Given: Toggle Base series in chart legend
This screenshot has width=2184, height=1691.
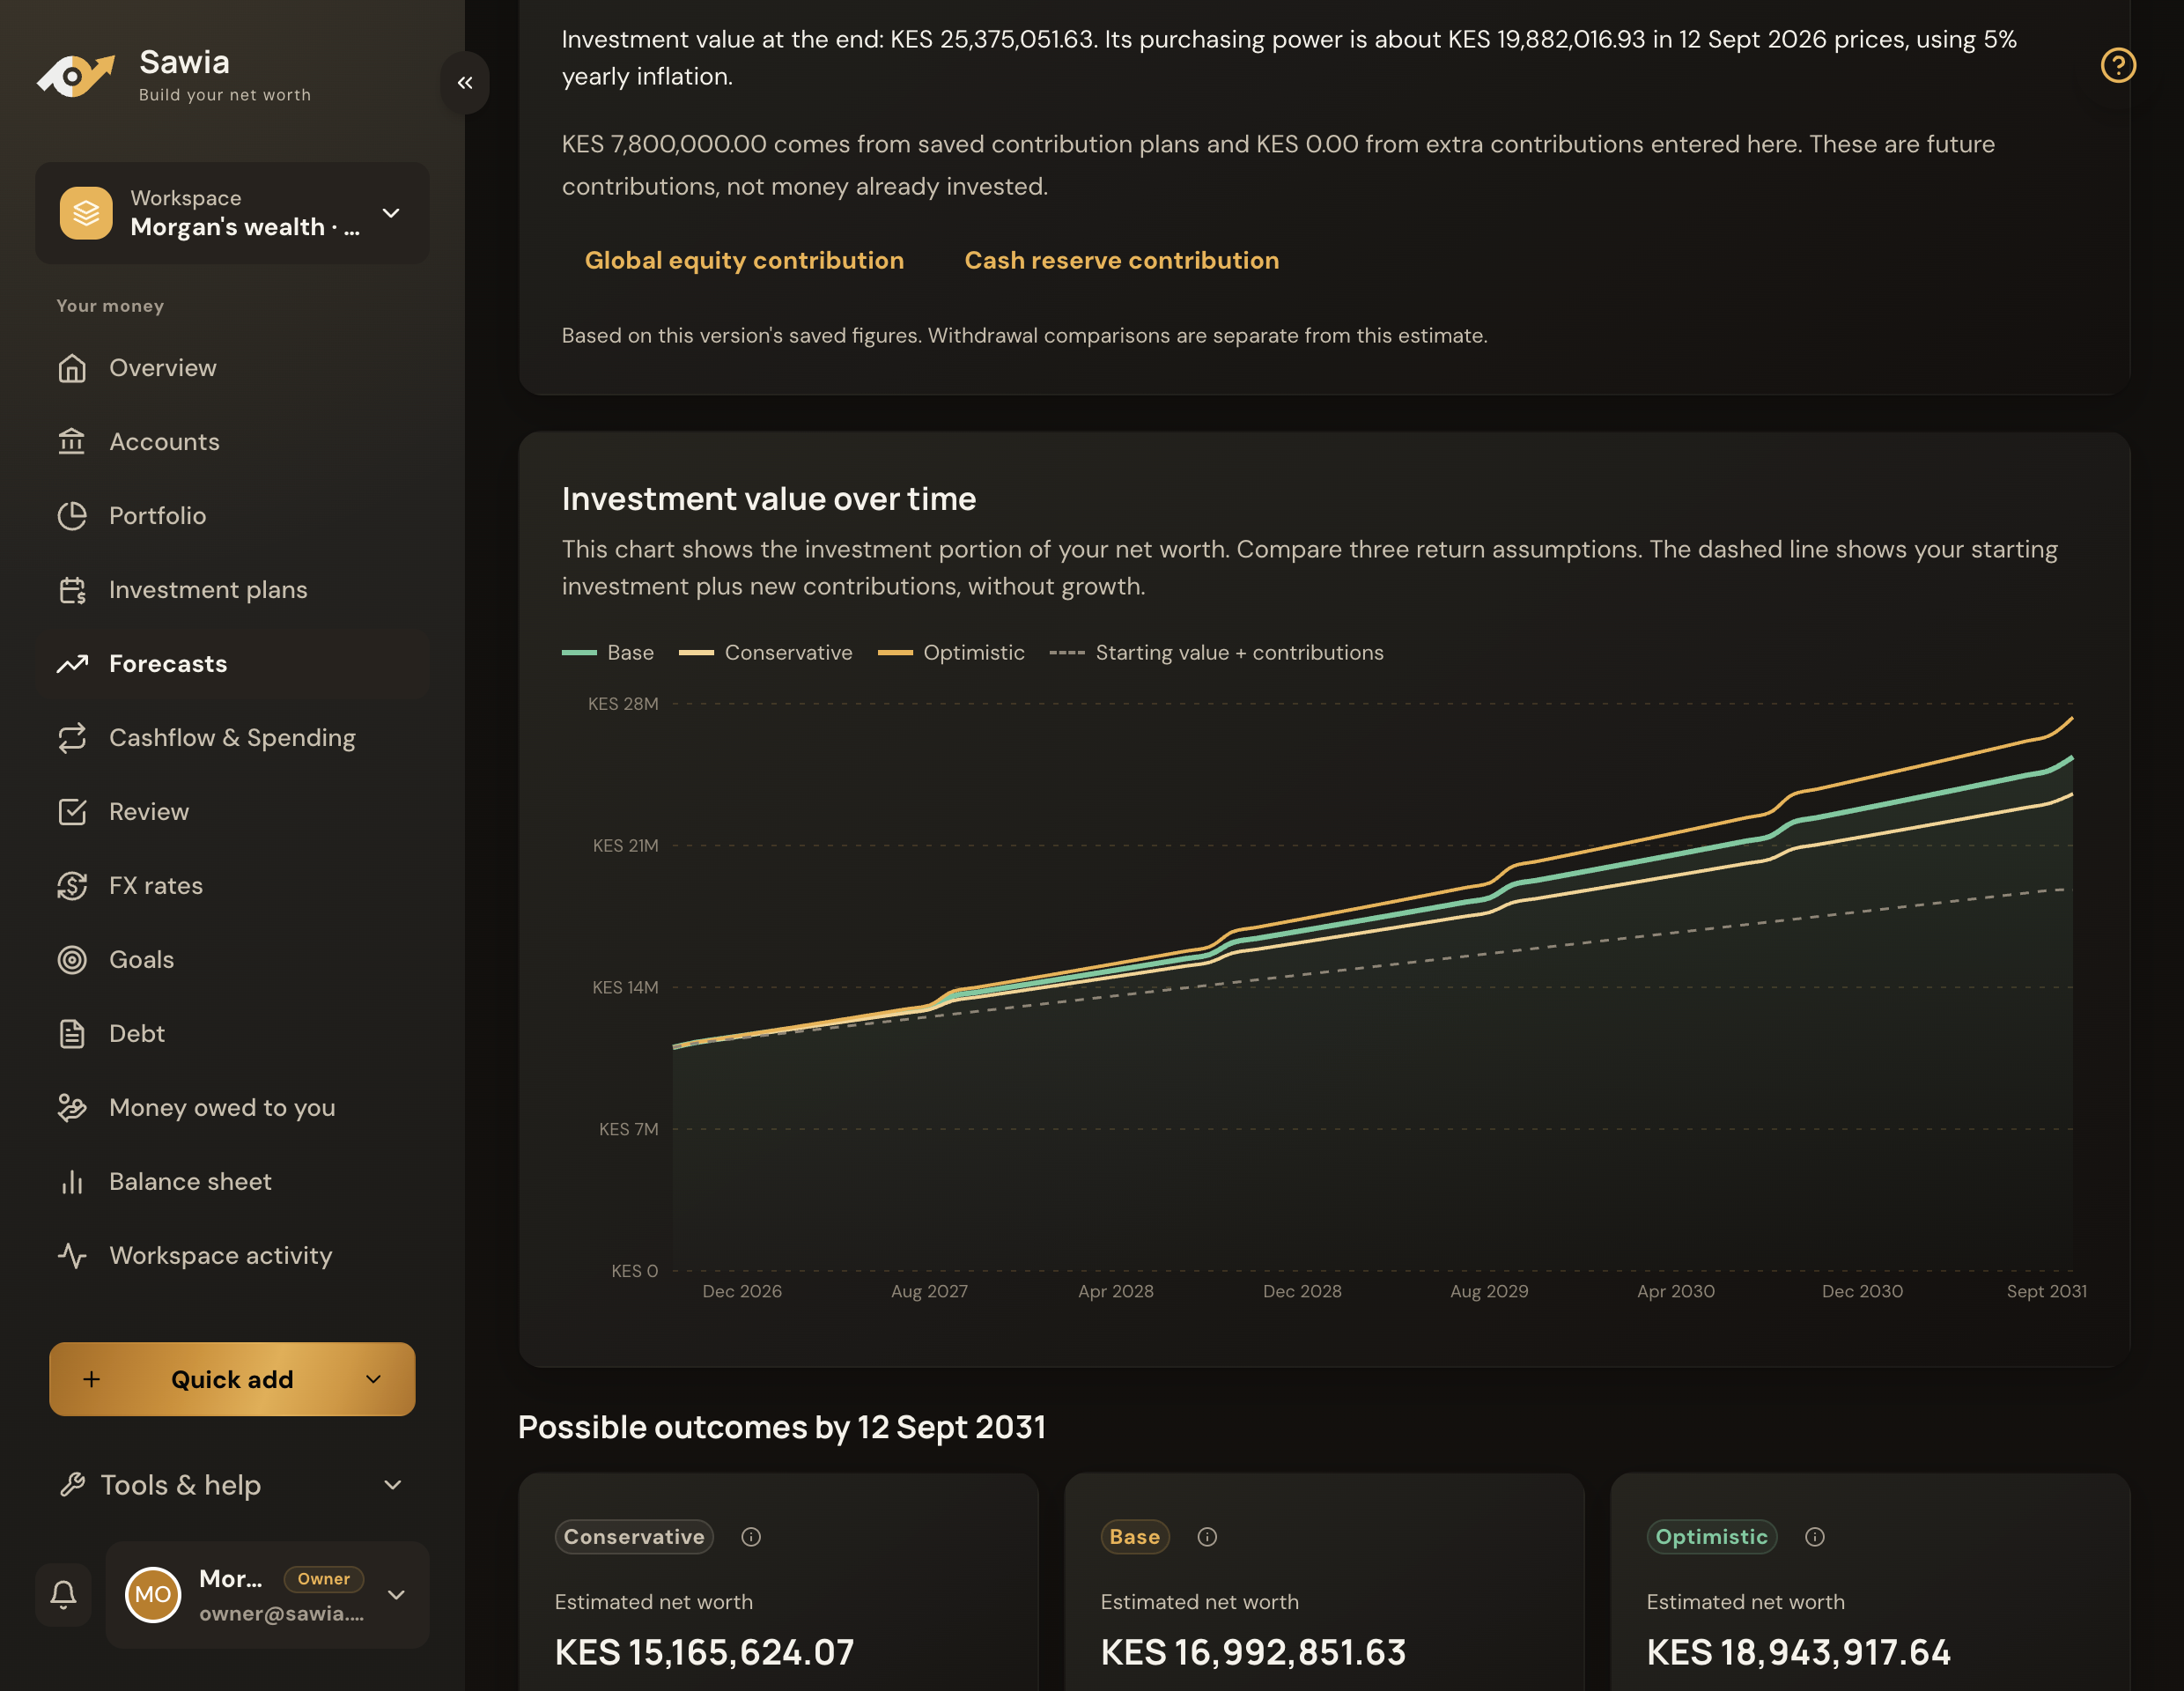Looking at the screenshot, I should coord(608,653).
